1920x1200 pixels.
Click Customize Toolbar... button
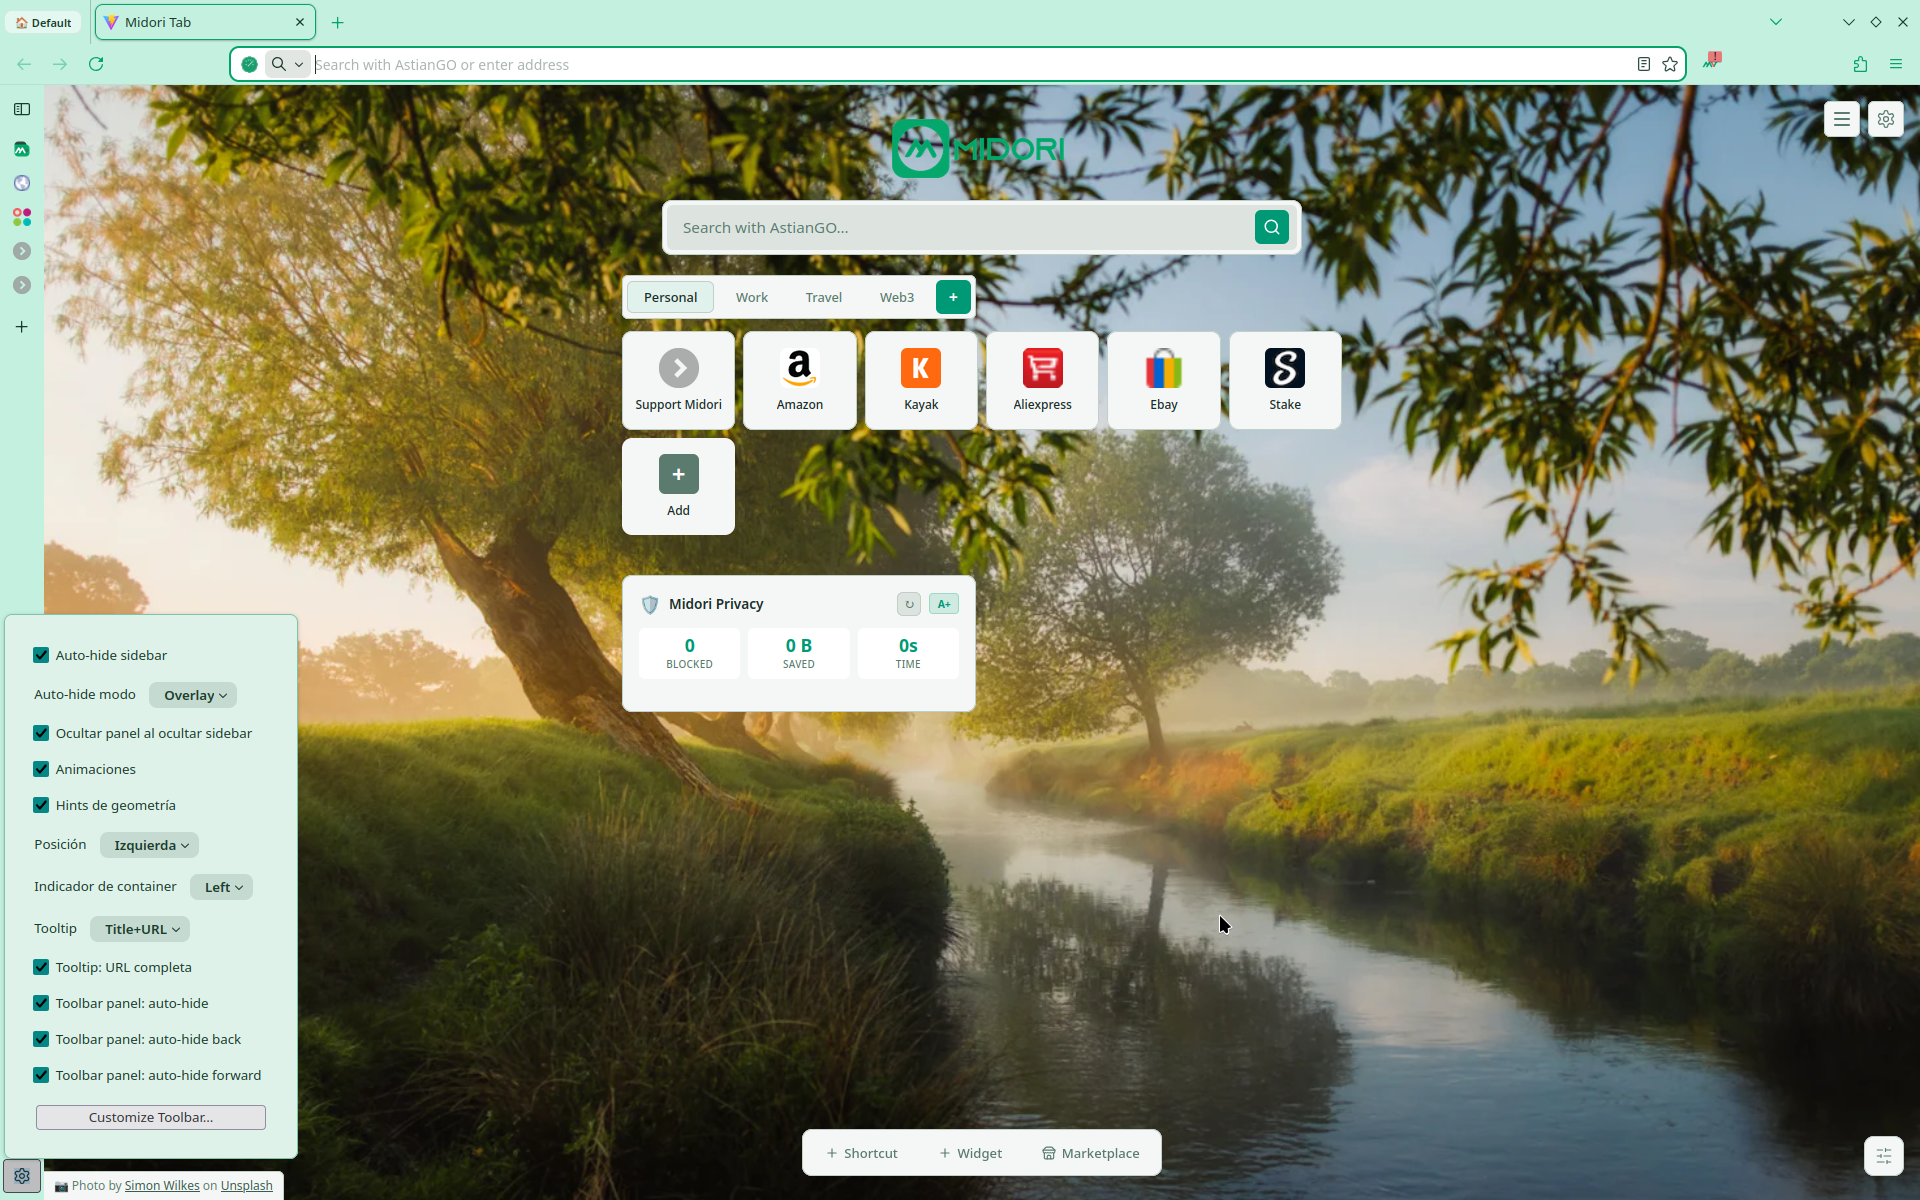click(151, 1117)
